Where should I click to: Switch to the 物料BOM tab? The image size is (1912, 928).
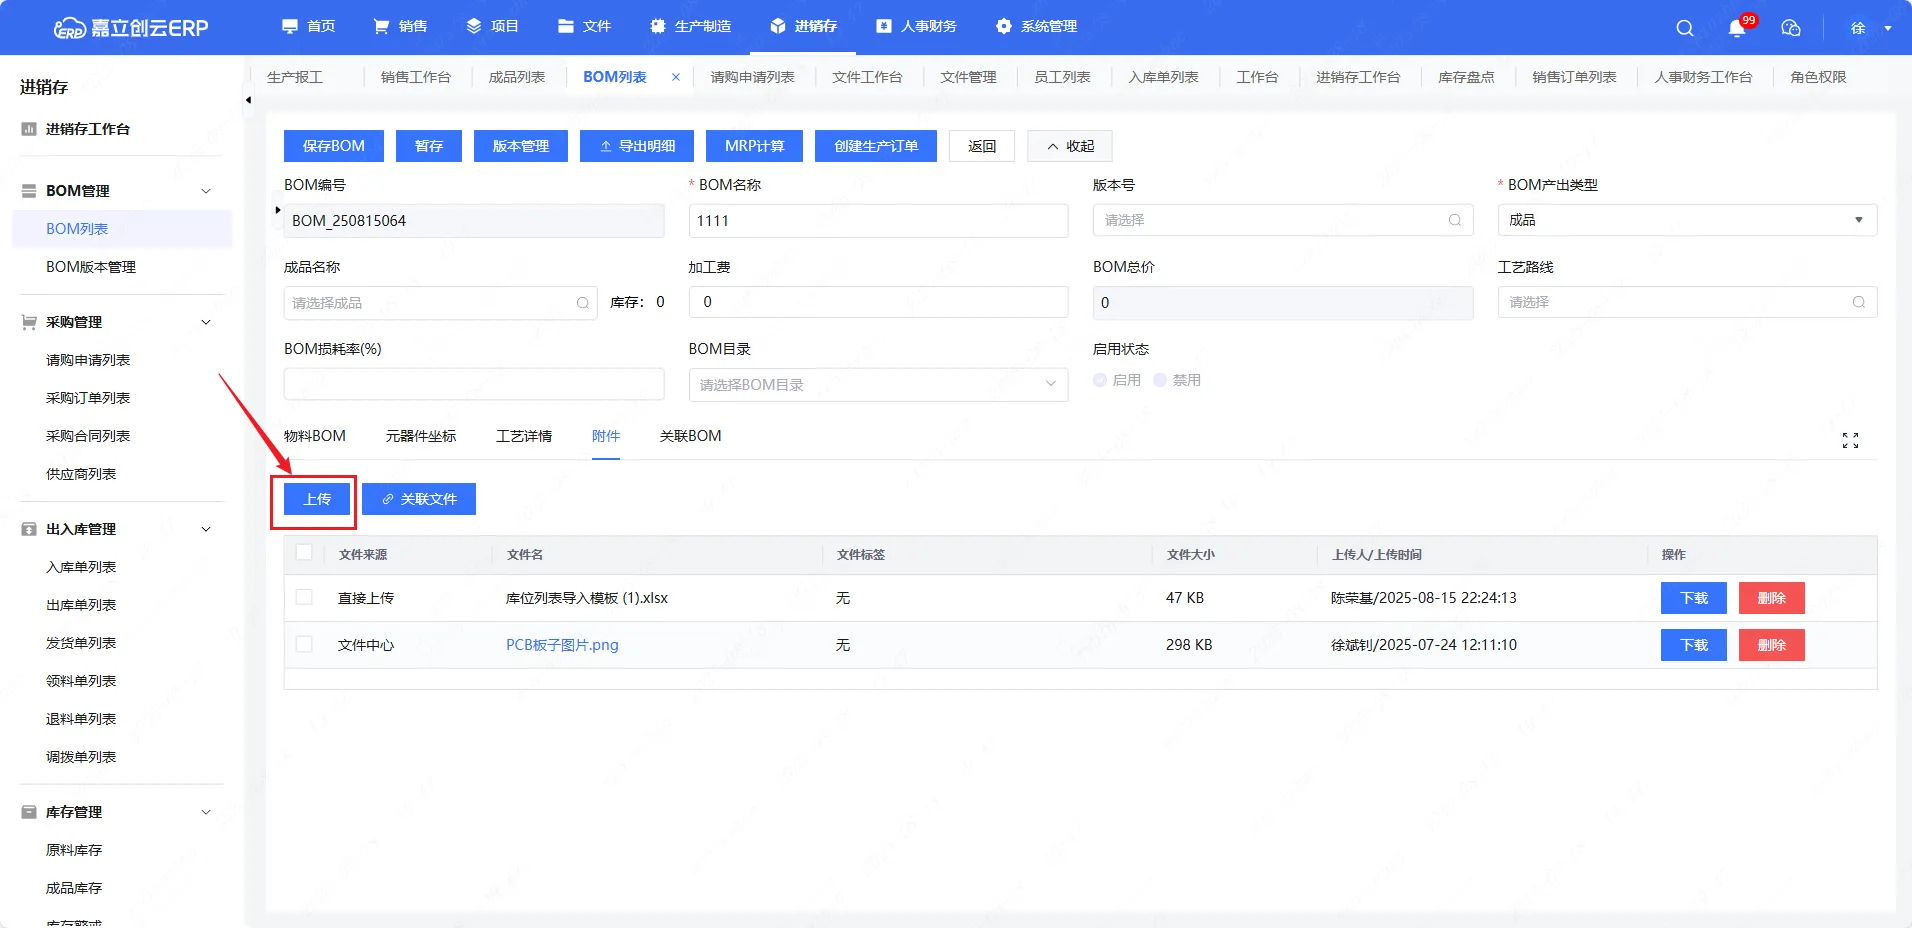[315, 436]
